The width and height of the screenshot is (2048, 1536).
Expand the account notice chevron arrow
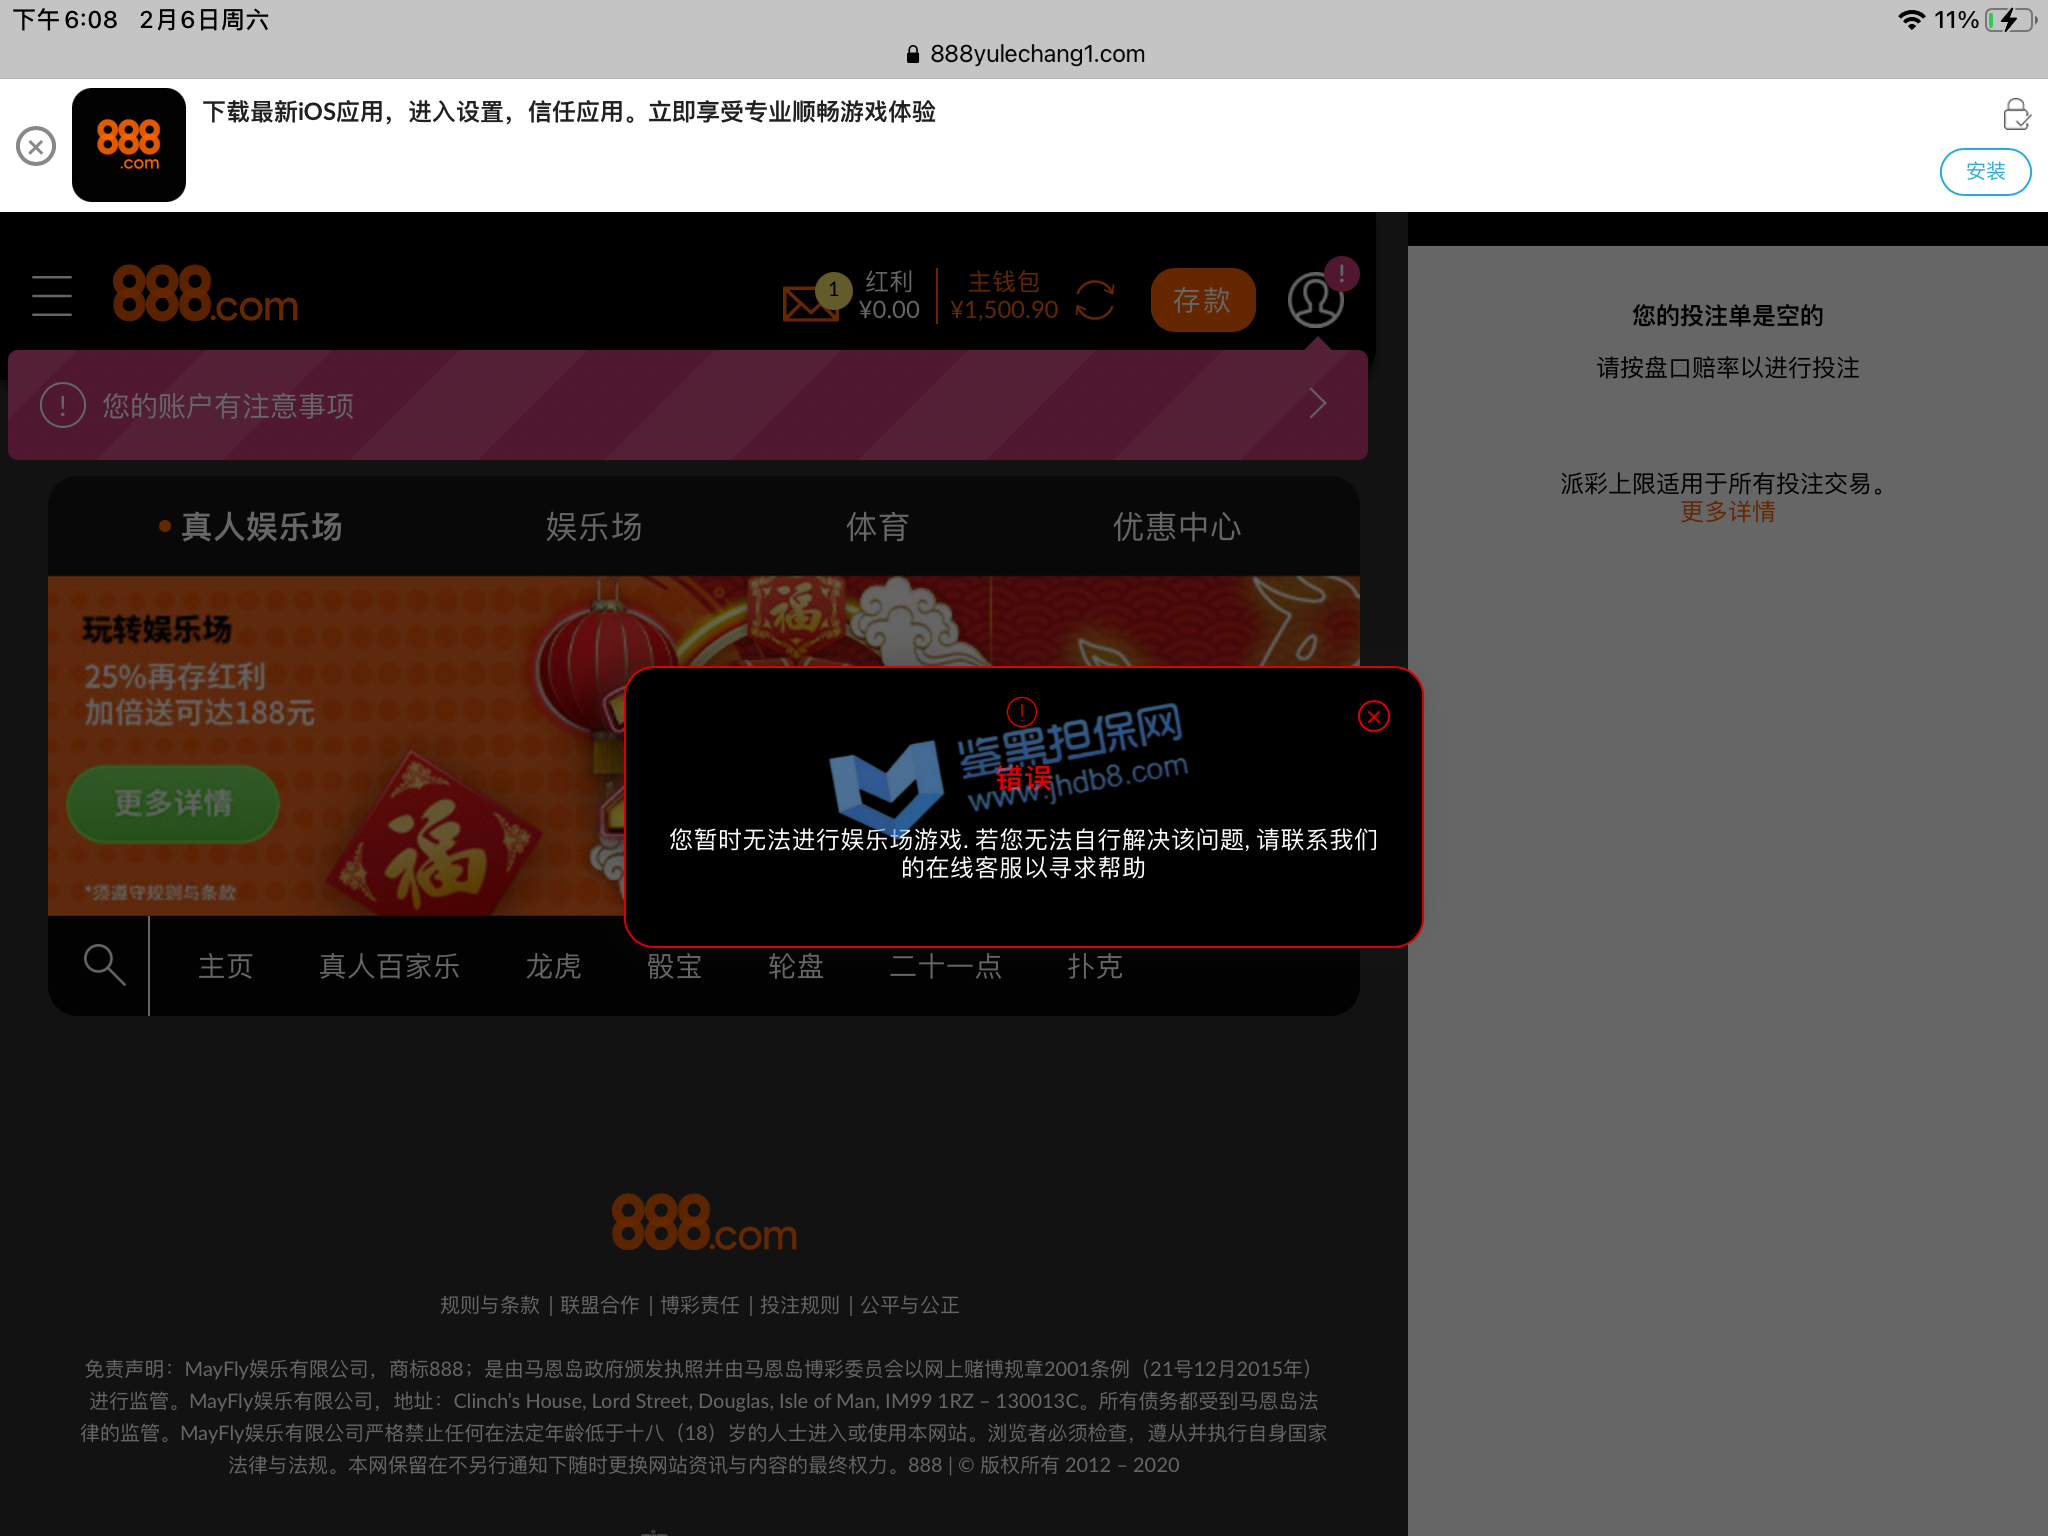1318,404
